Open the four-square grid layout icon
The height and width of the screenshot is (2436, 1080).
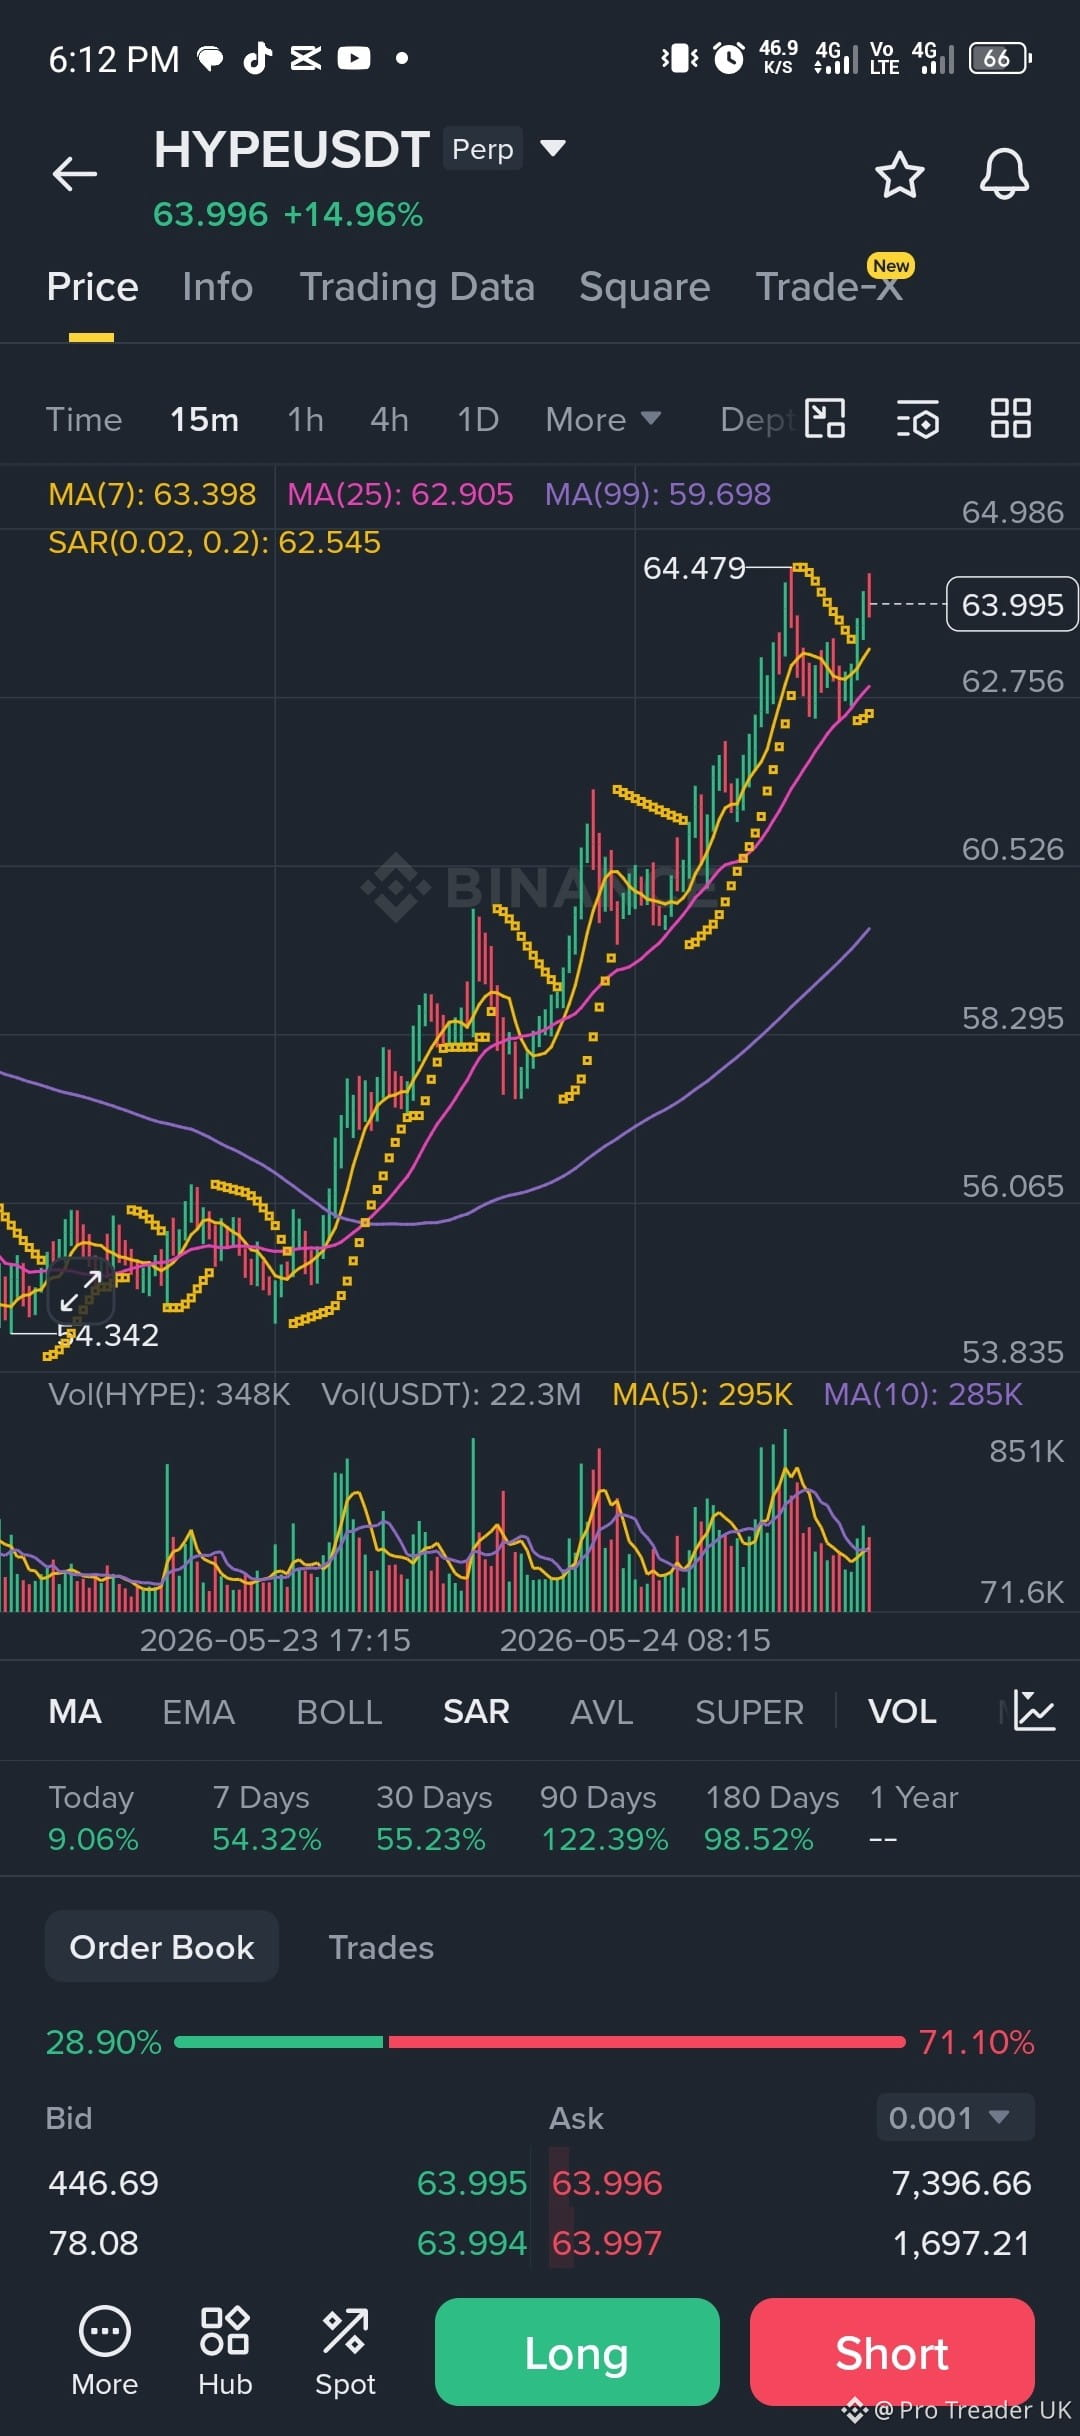tap(1010, 418)
